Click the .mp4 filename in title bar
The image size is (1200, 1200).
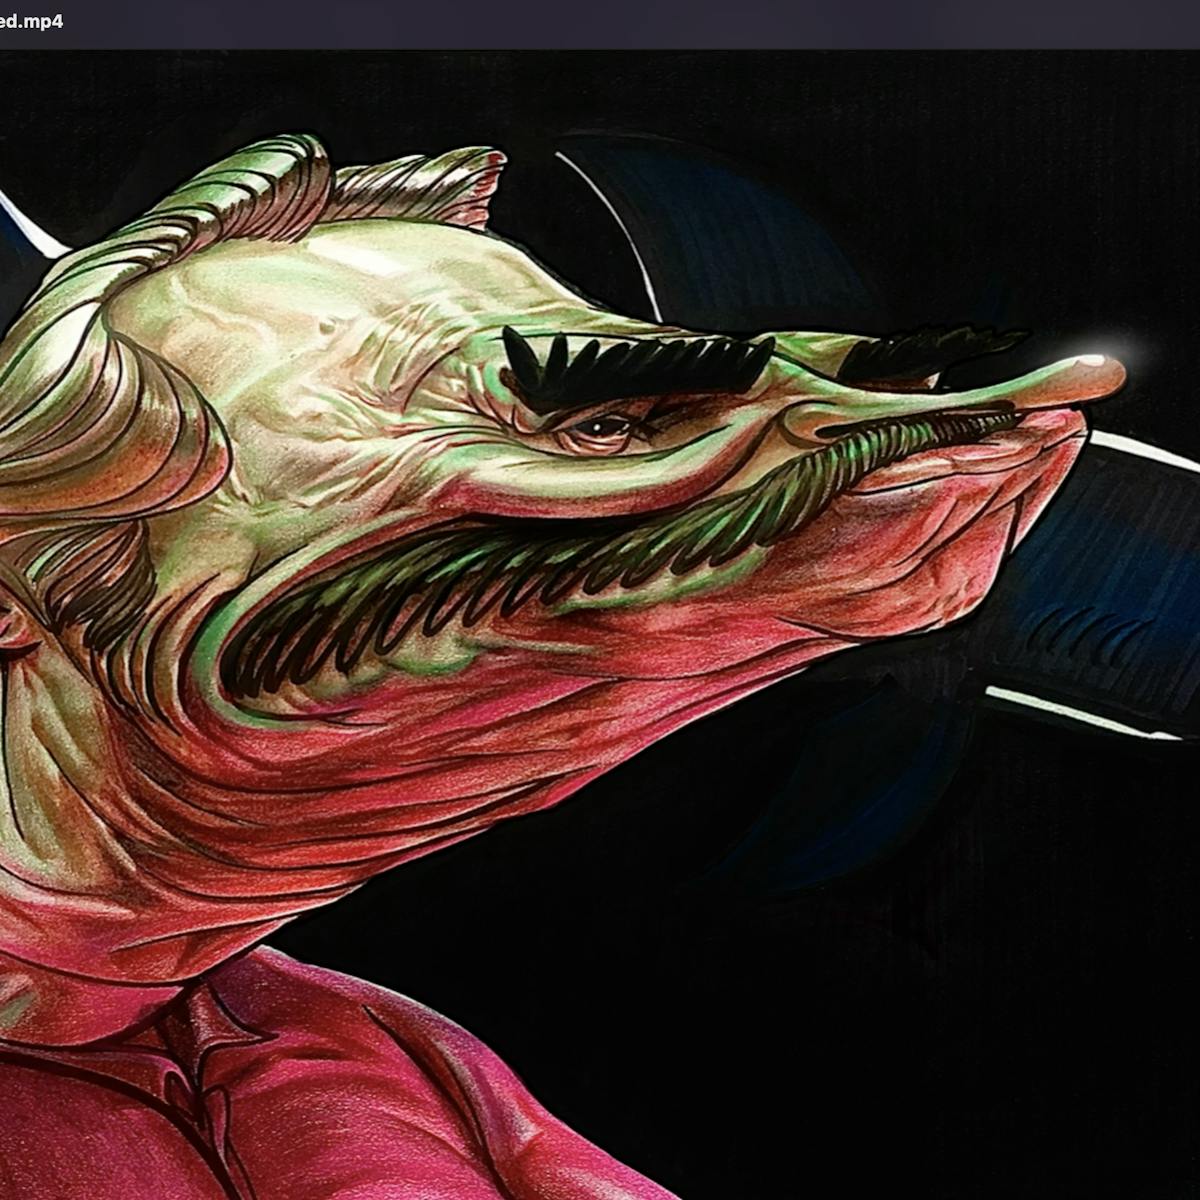(x=30, y=21)
